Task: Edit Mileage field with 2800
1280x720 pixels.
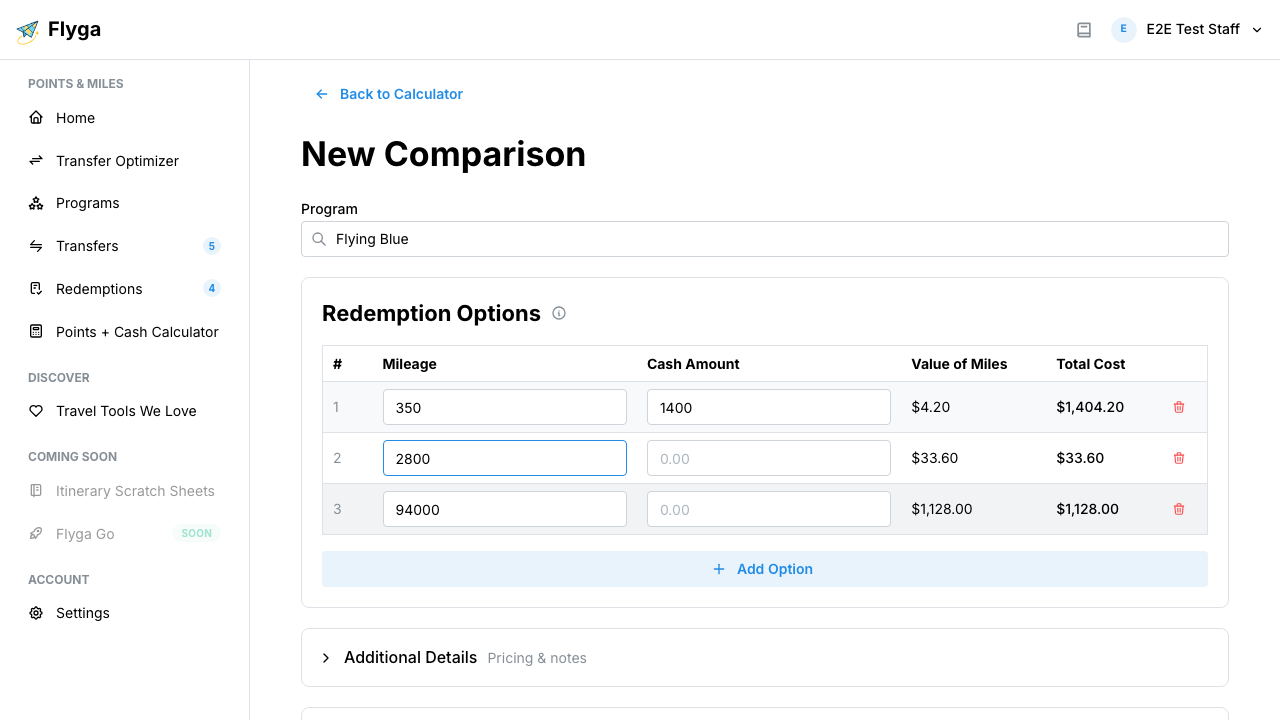Action: tap(505, 458)
